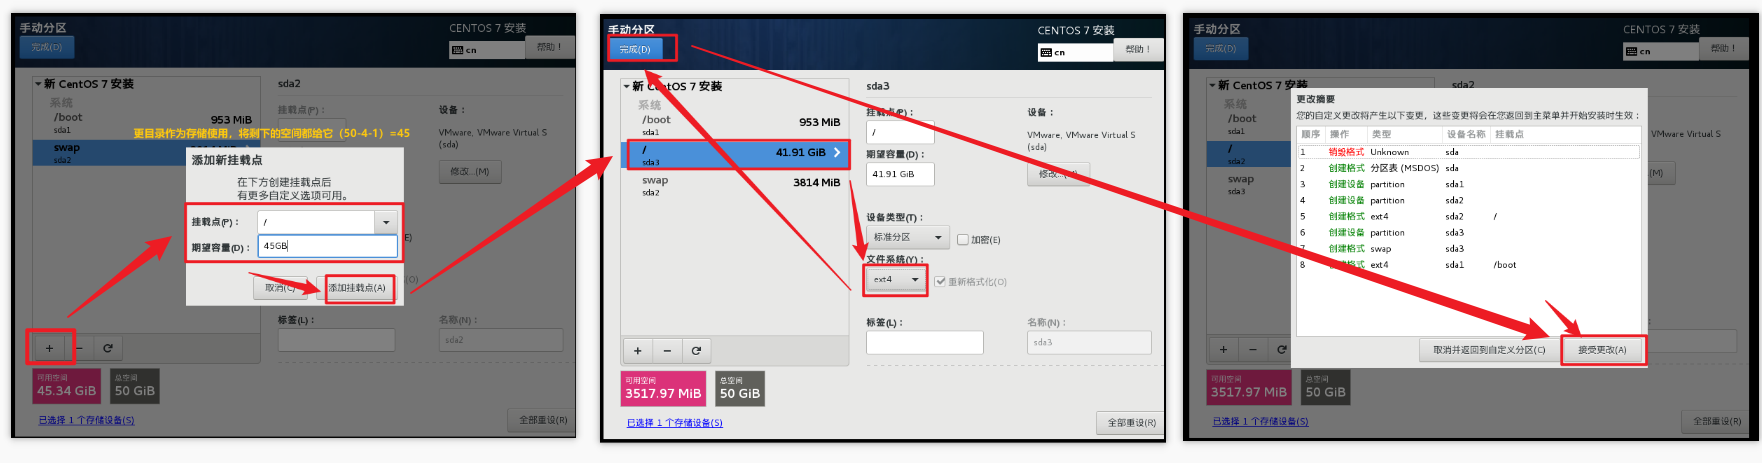Click the cn keyboard layout icon in right screenshot
This screenshot has width=1762, height=463.
click(1631, 51)
